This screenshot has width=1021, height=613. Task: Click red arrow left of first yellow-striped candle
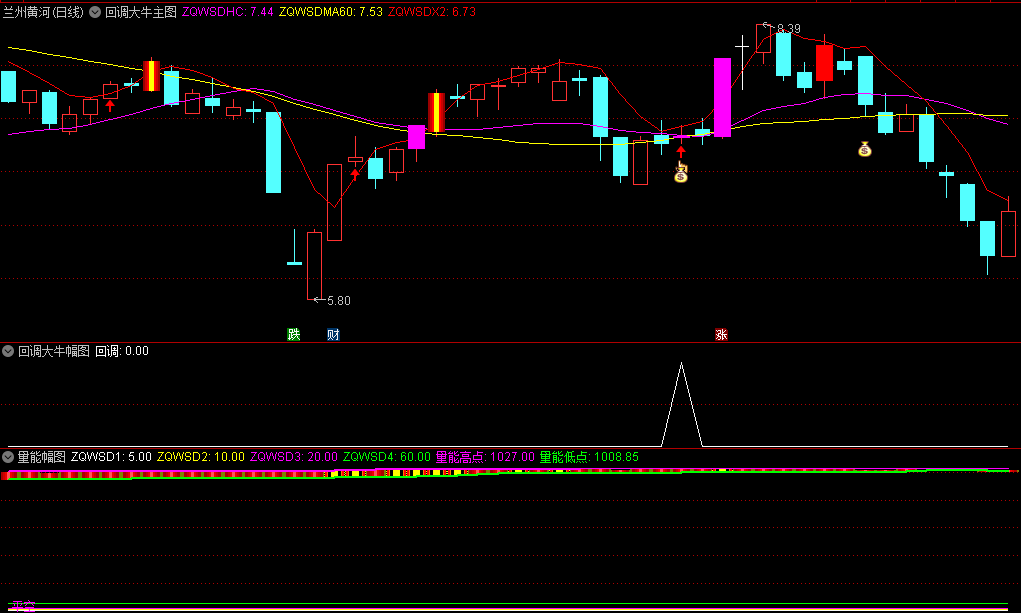[110, 103]
